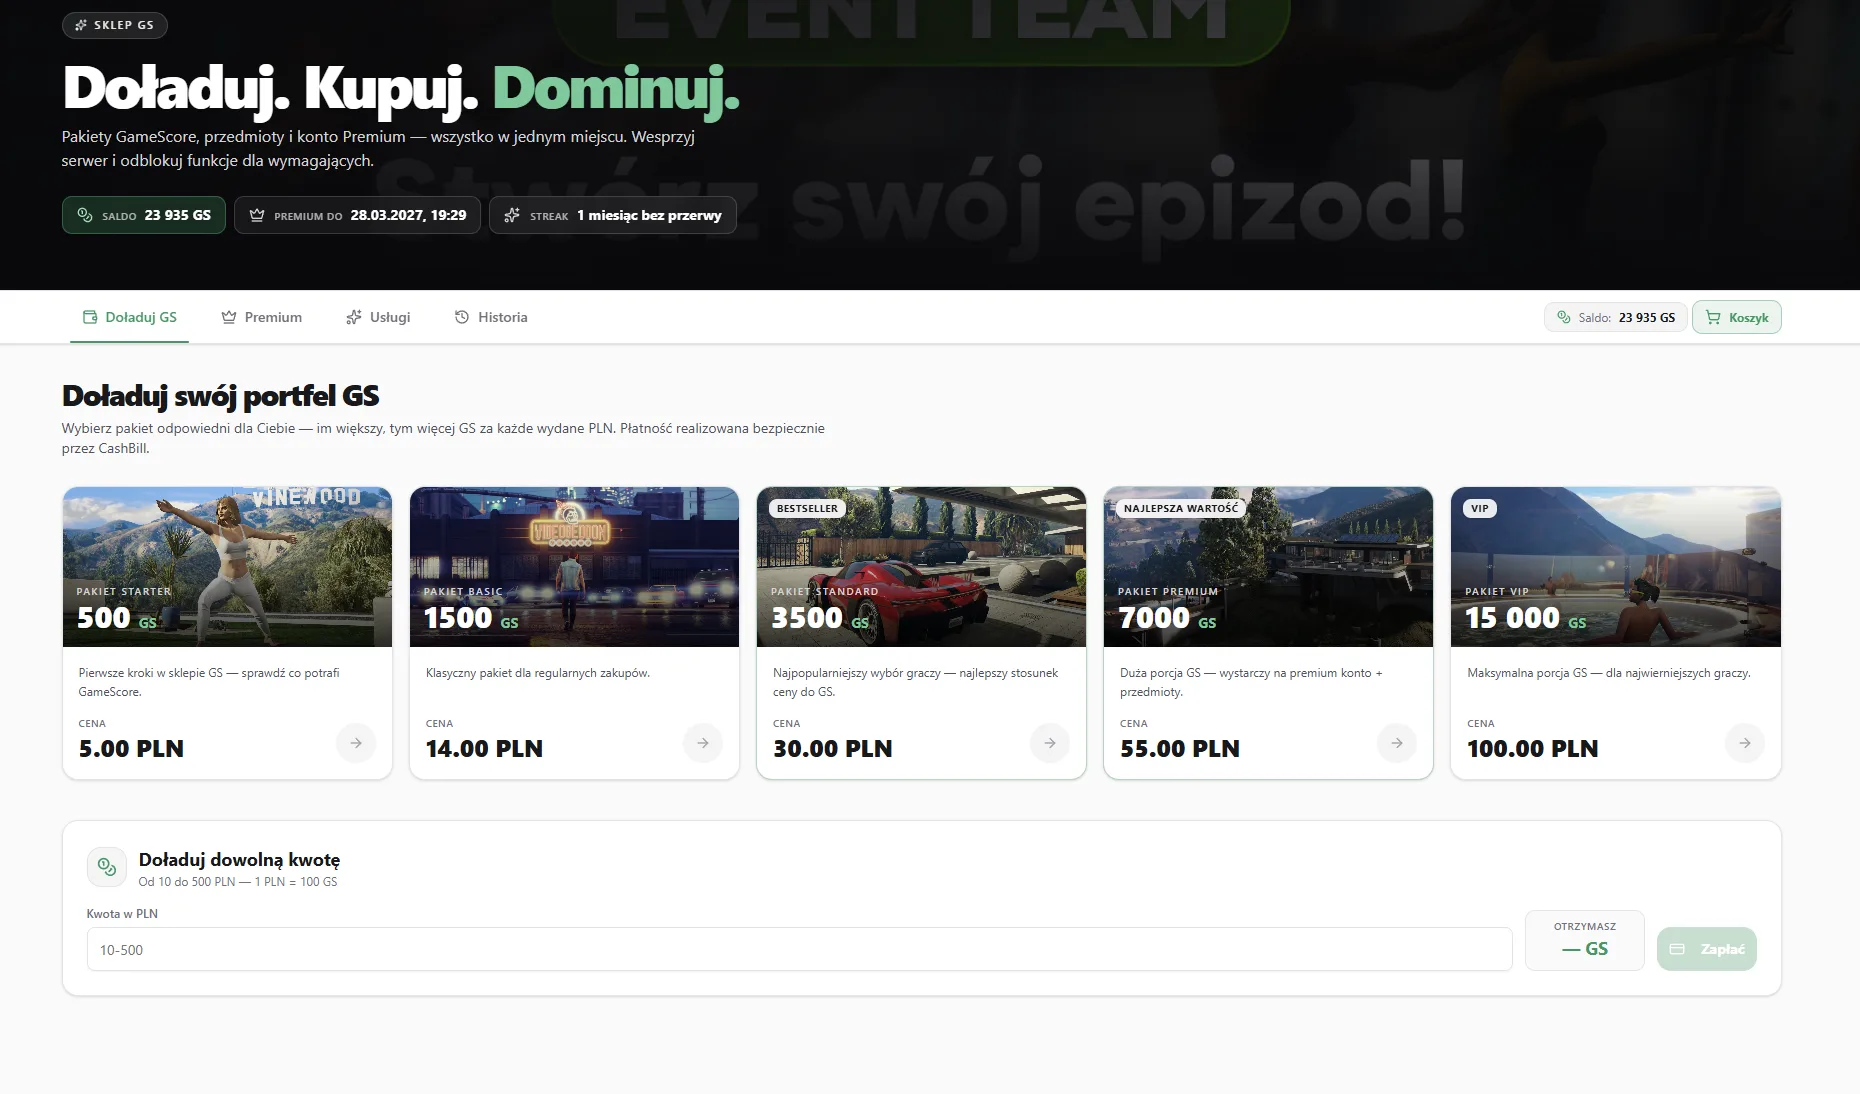Click the navbar Saldo 23 935 GS pill
The image size is (1860, 1094).
(1616, 317)
